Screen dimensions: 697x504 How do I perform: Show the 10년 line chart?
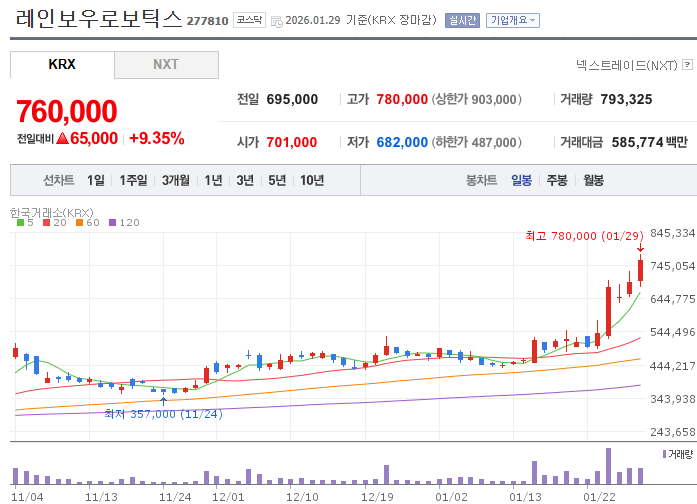tap(312, 180)
